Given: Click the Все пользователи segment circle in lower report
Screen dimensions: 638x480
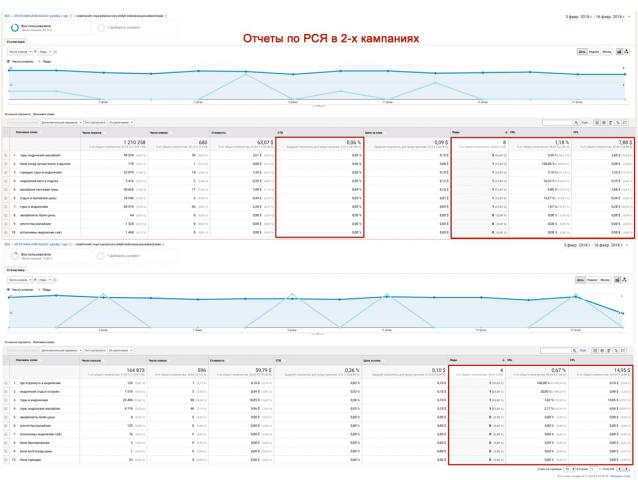Looking at the screenshot, I should pos(15,256).
